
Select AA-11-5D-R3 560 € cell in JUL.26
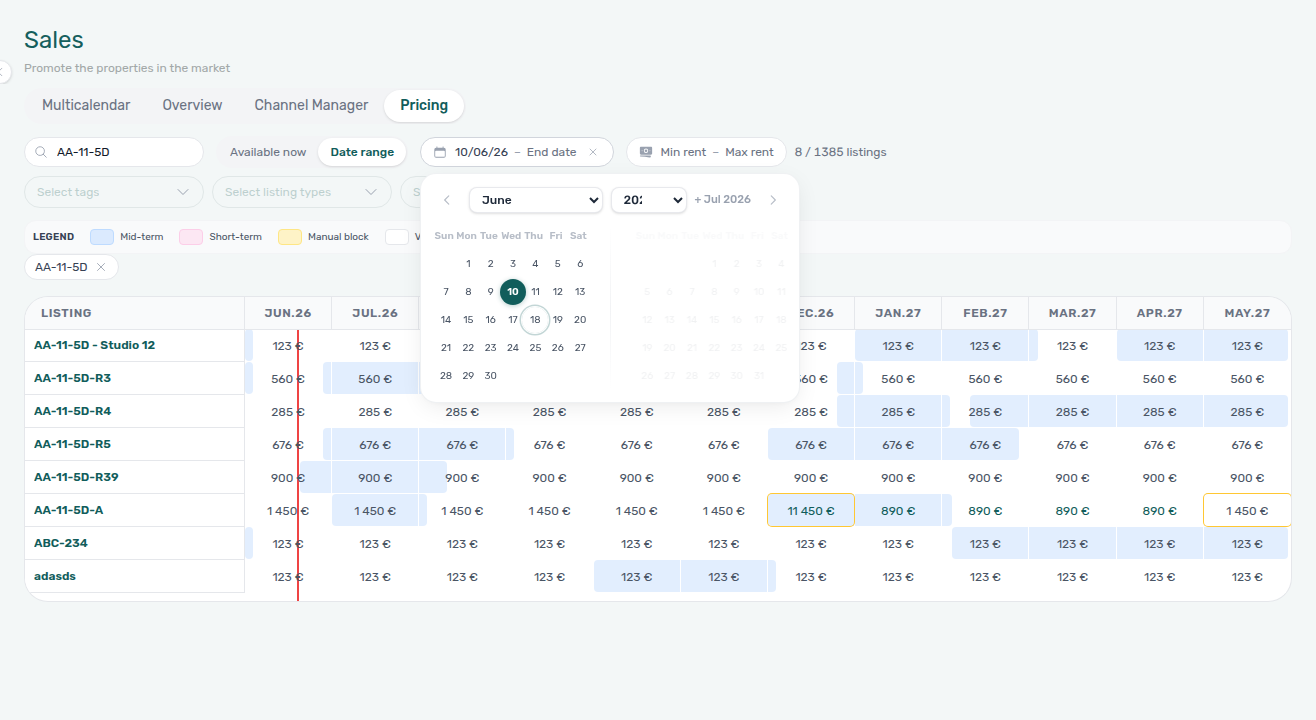click(x=375, y=379)
